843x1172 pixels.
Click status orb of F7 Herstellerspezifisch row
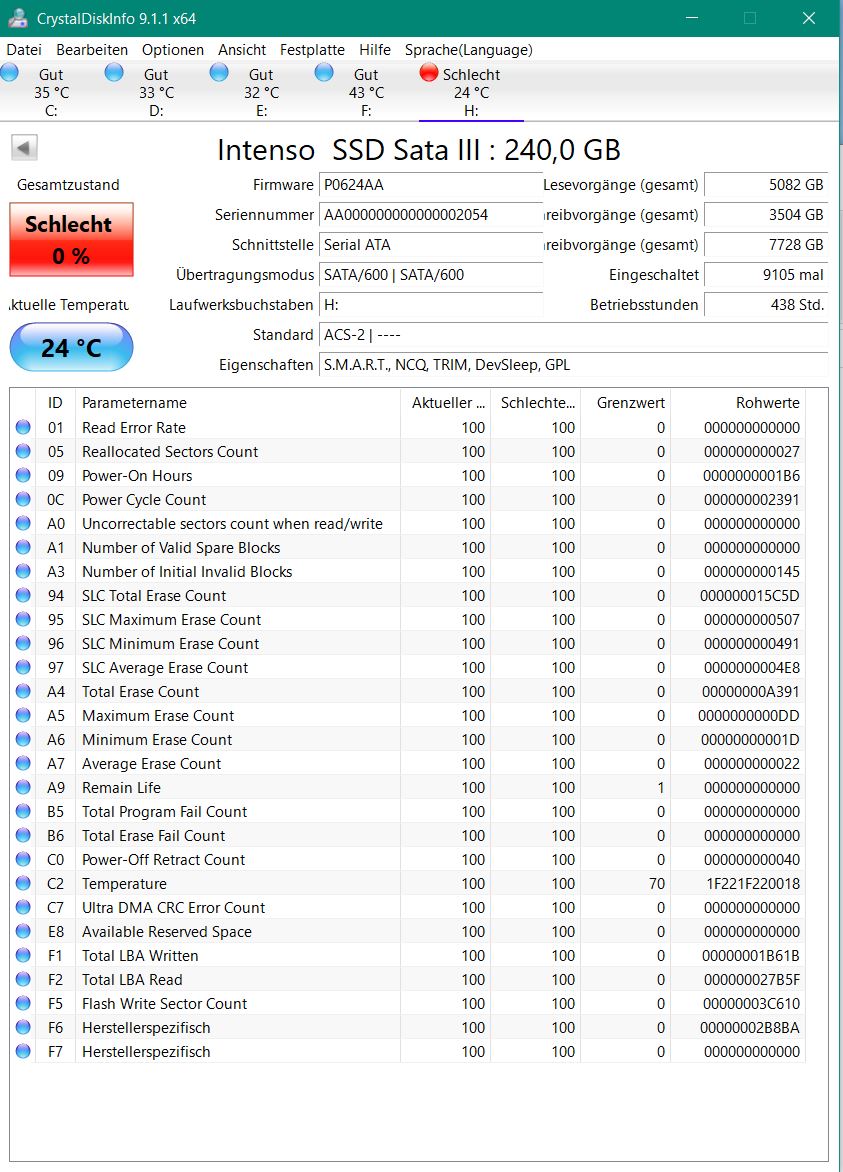point(23,1052)
